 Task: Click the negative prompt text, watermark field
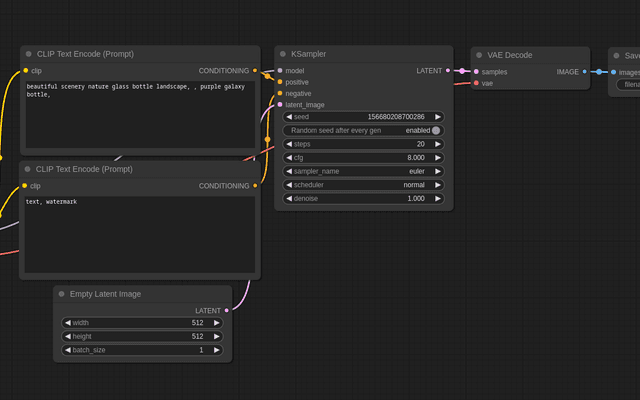[140, 235]
